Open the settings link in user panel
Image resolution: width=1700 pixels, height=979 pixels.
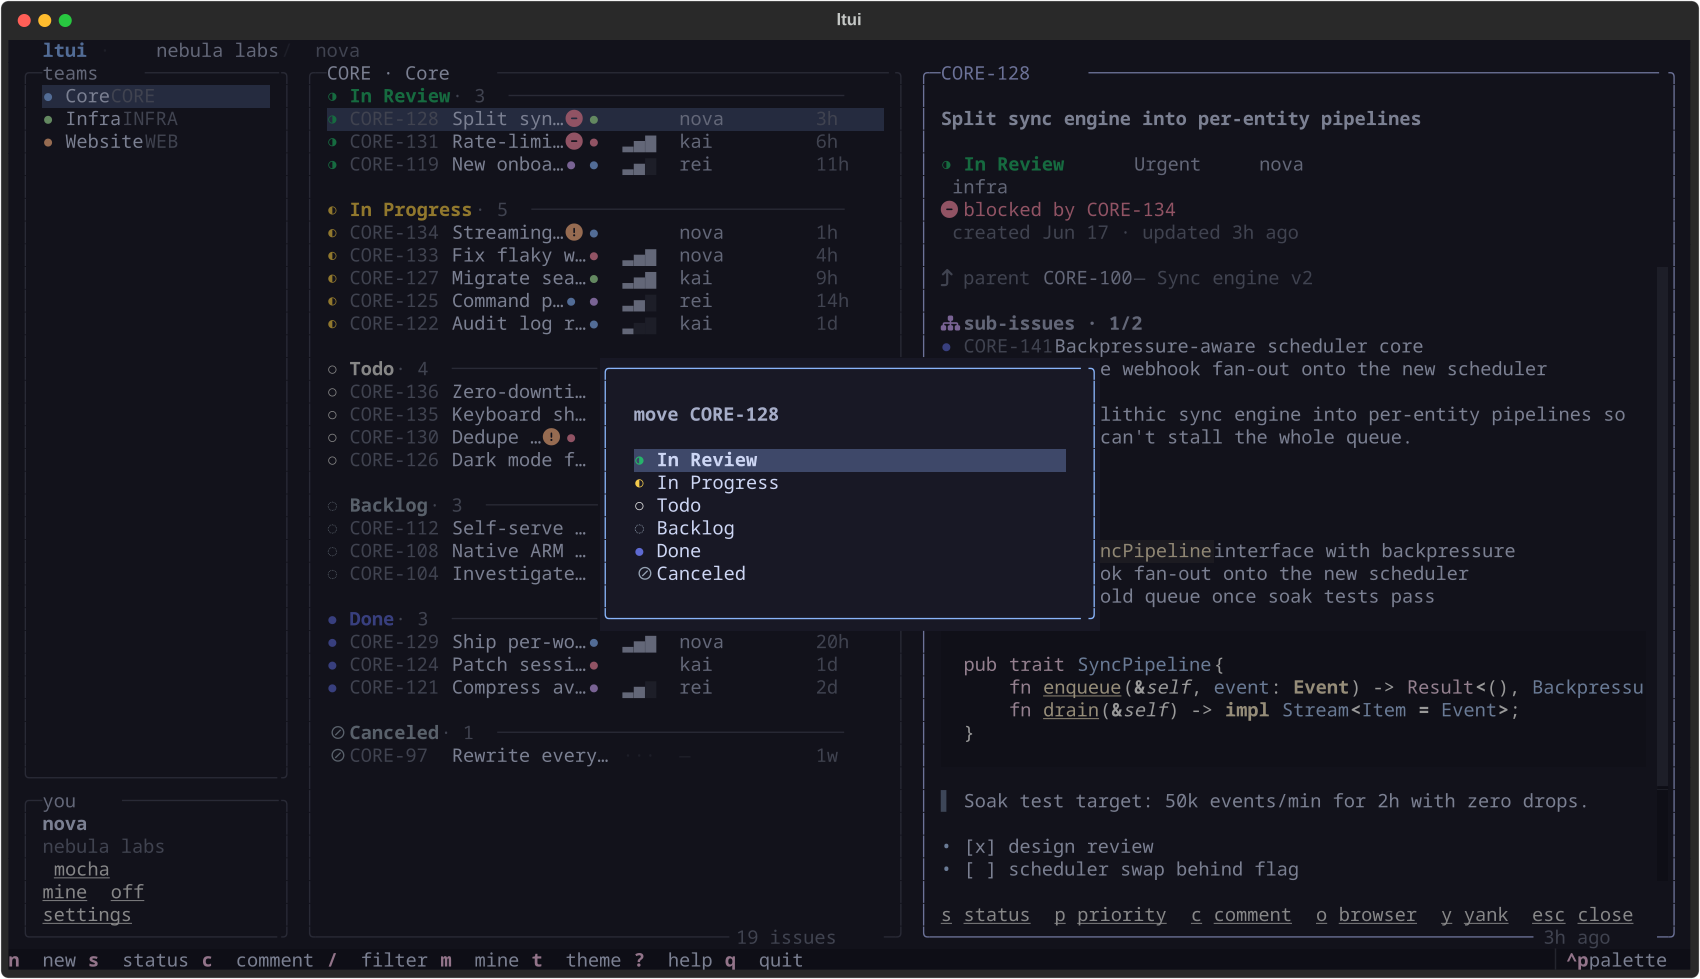point(87,915)
